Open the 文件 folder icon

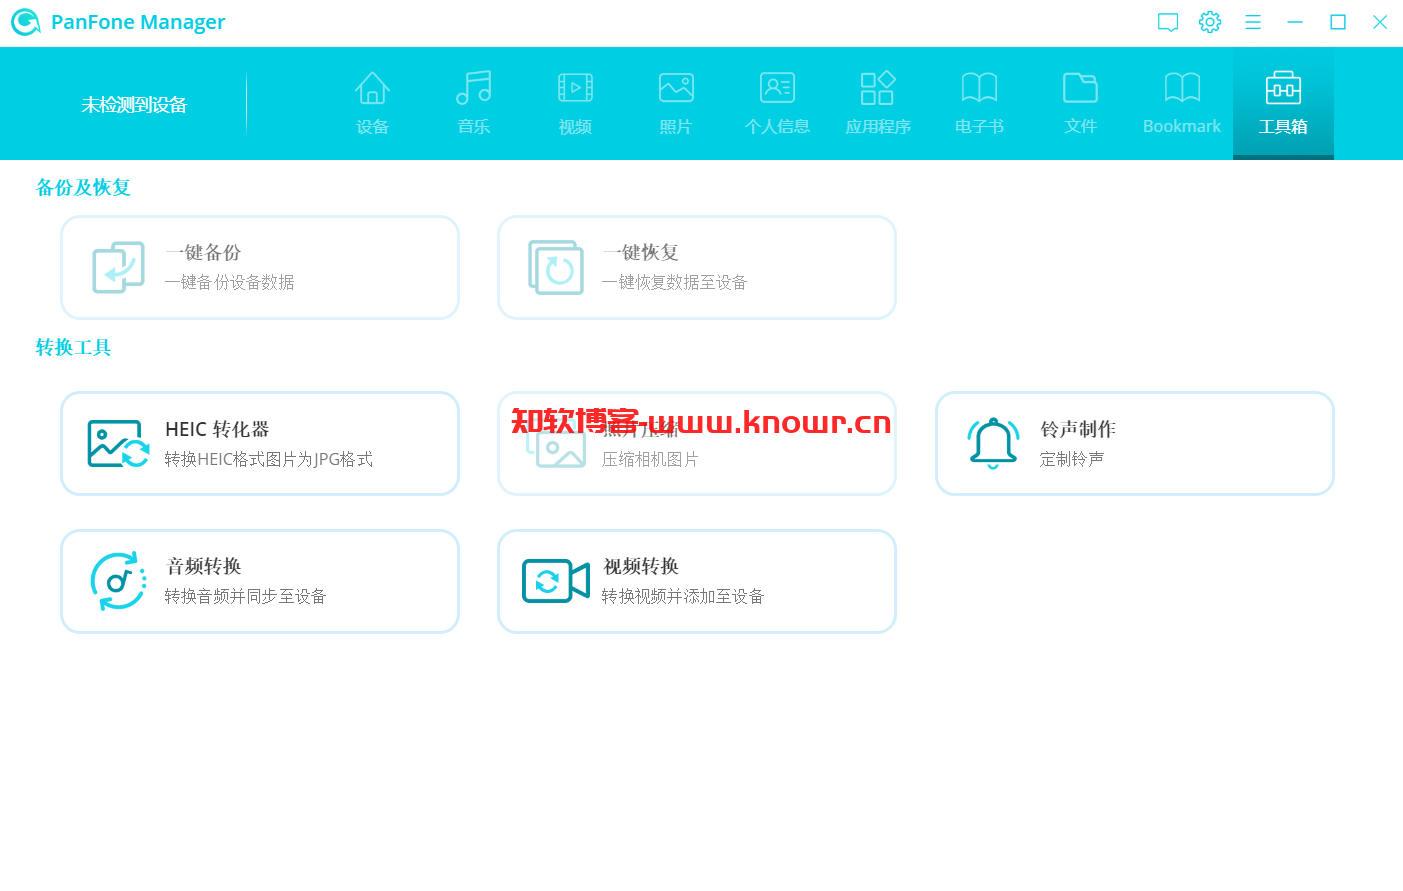(1080, 88)
